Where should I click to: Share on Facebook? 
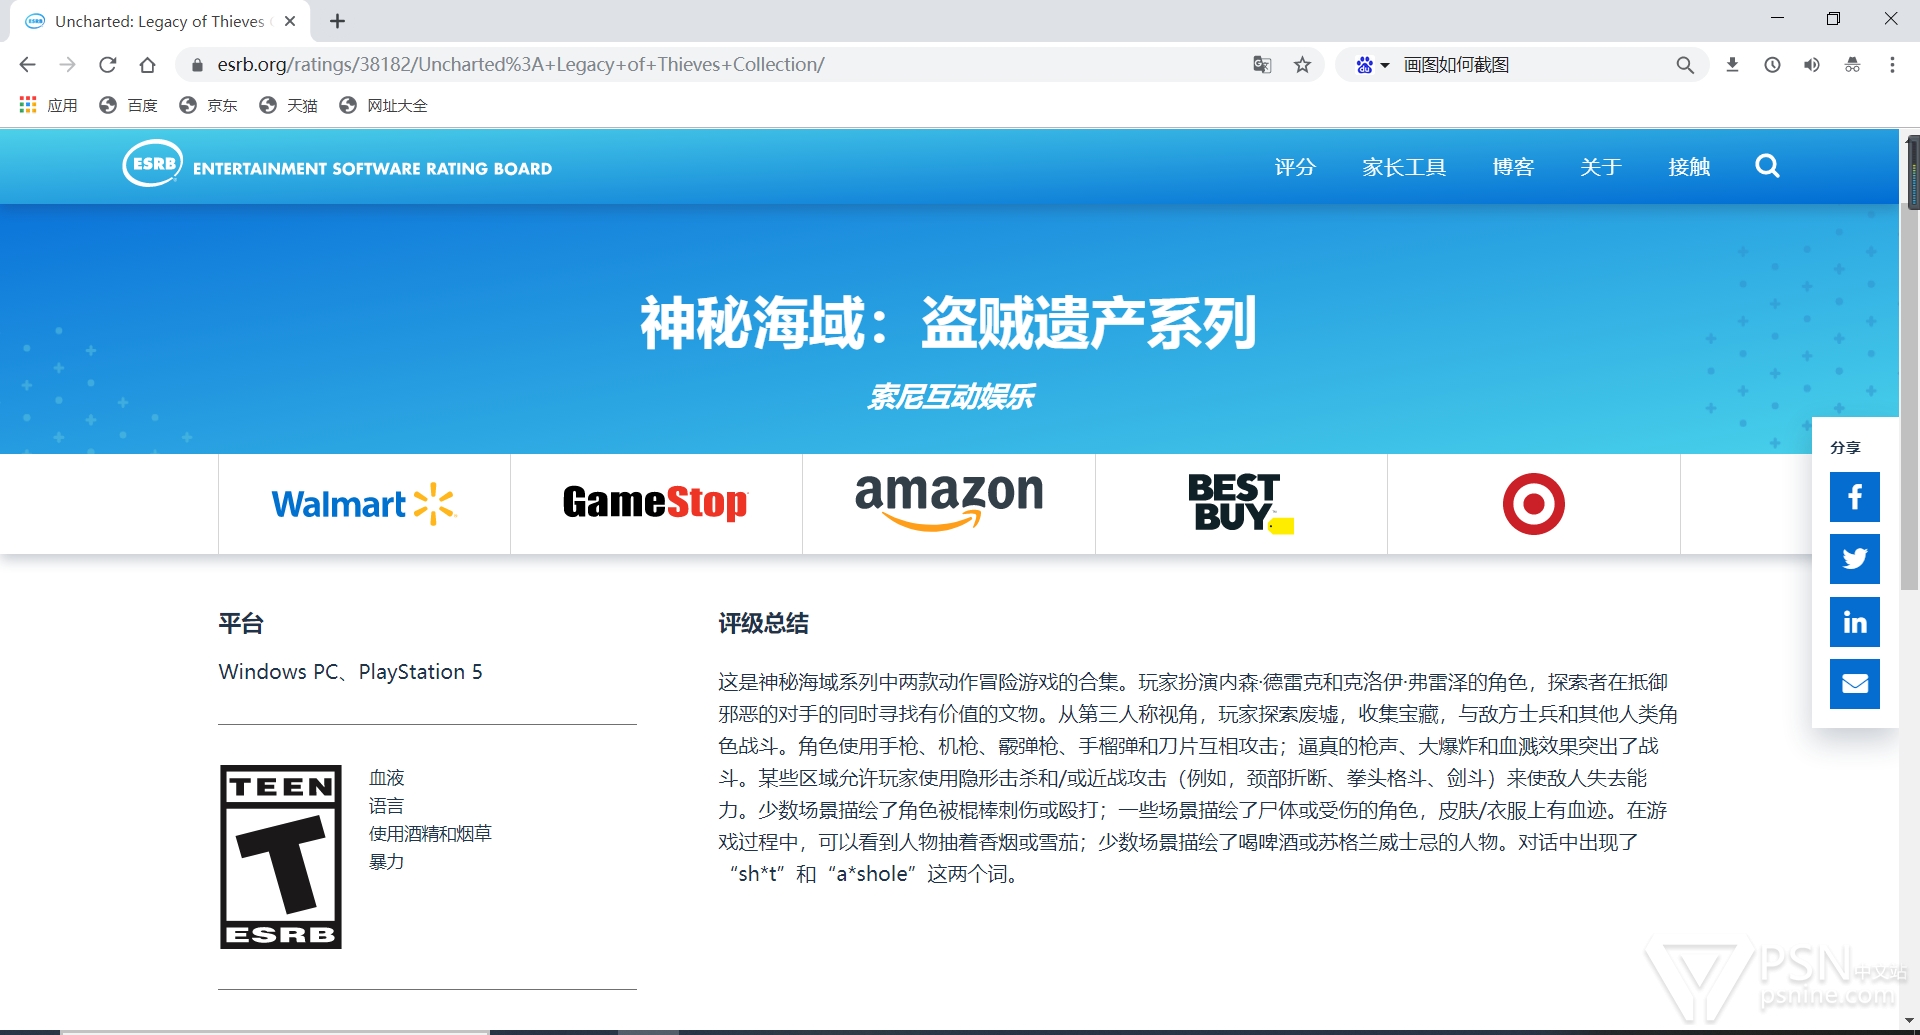pyautogui.click(x=1855, y=497)
